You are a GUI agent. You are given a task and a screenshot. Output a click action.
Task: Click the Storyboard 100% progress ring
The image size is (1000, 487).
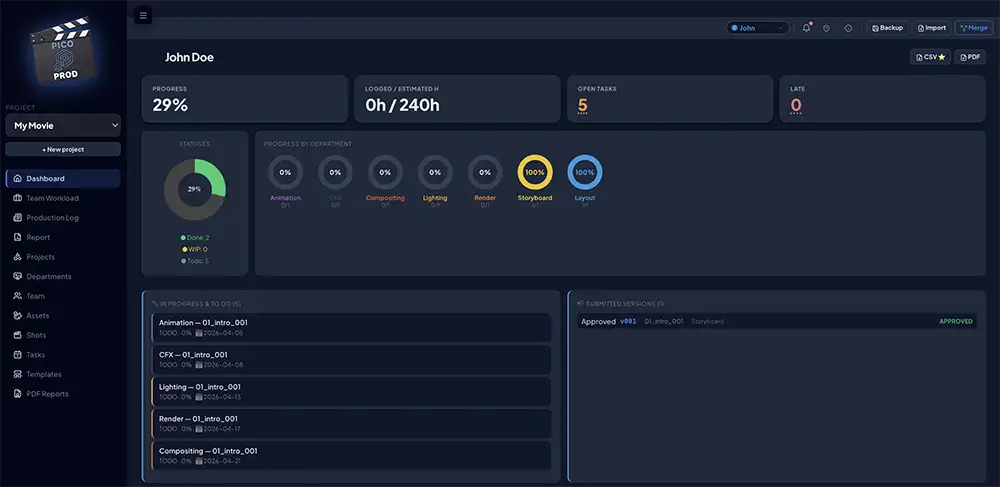click(535, 172)
